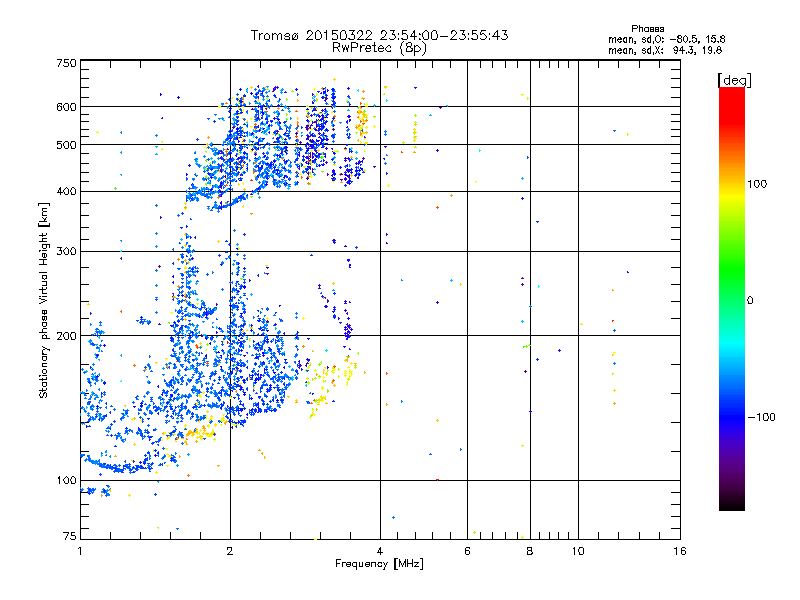Viewport: 800px width, 600px height.
Task: Click the colorbar tick label '0'
Action: coord(750,300)
